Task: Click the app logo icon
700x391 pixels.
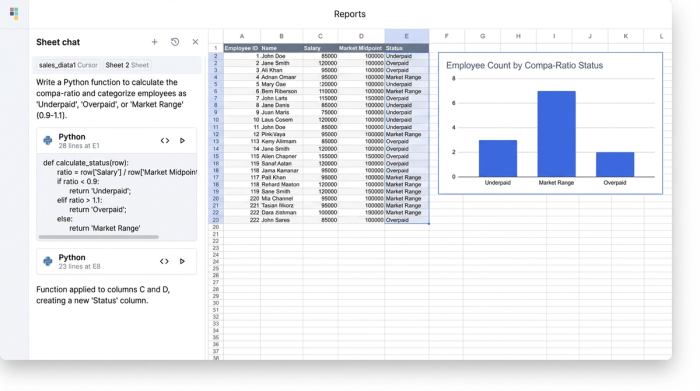Action: pos(14,13)
